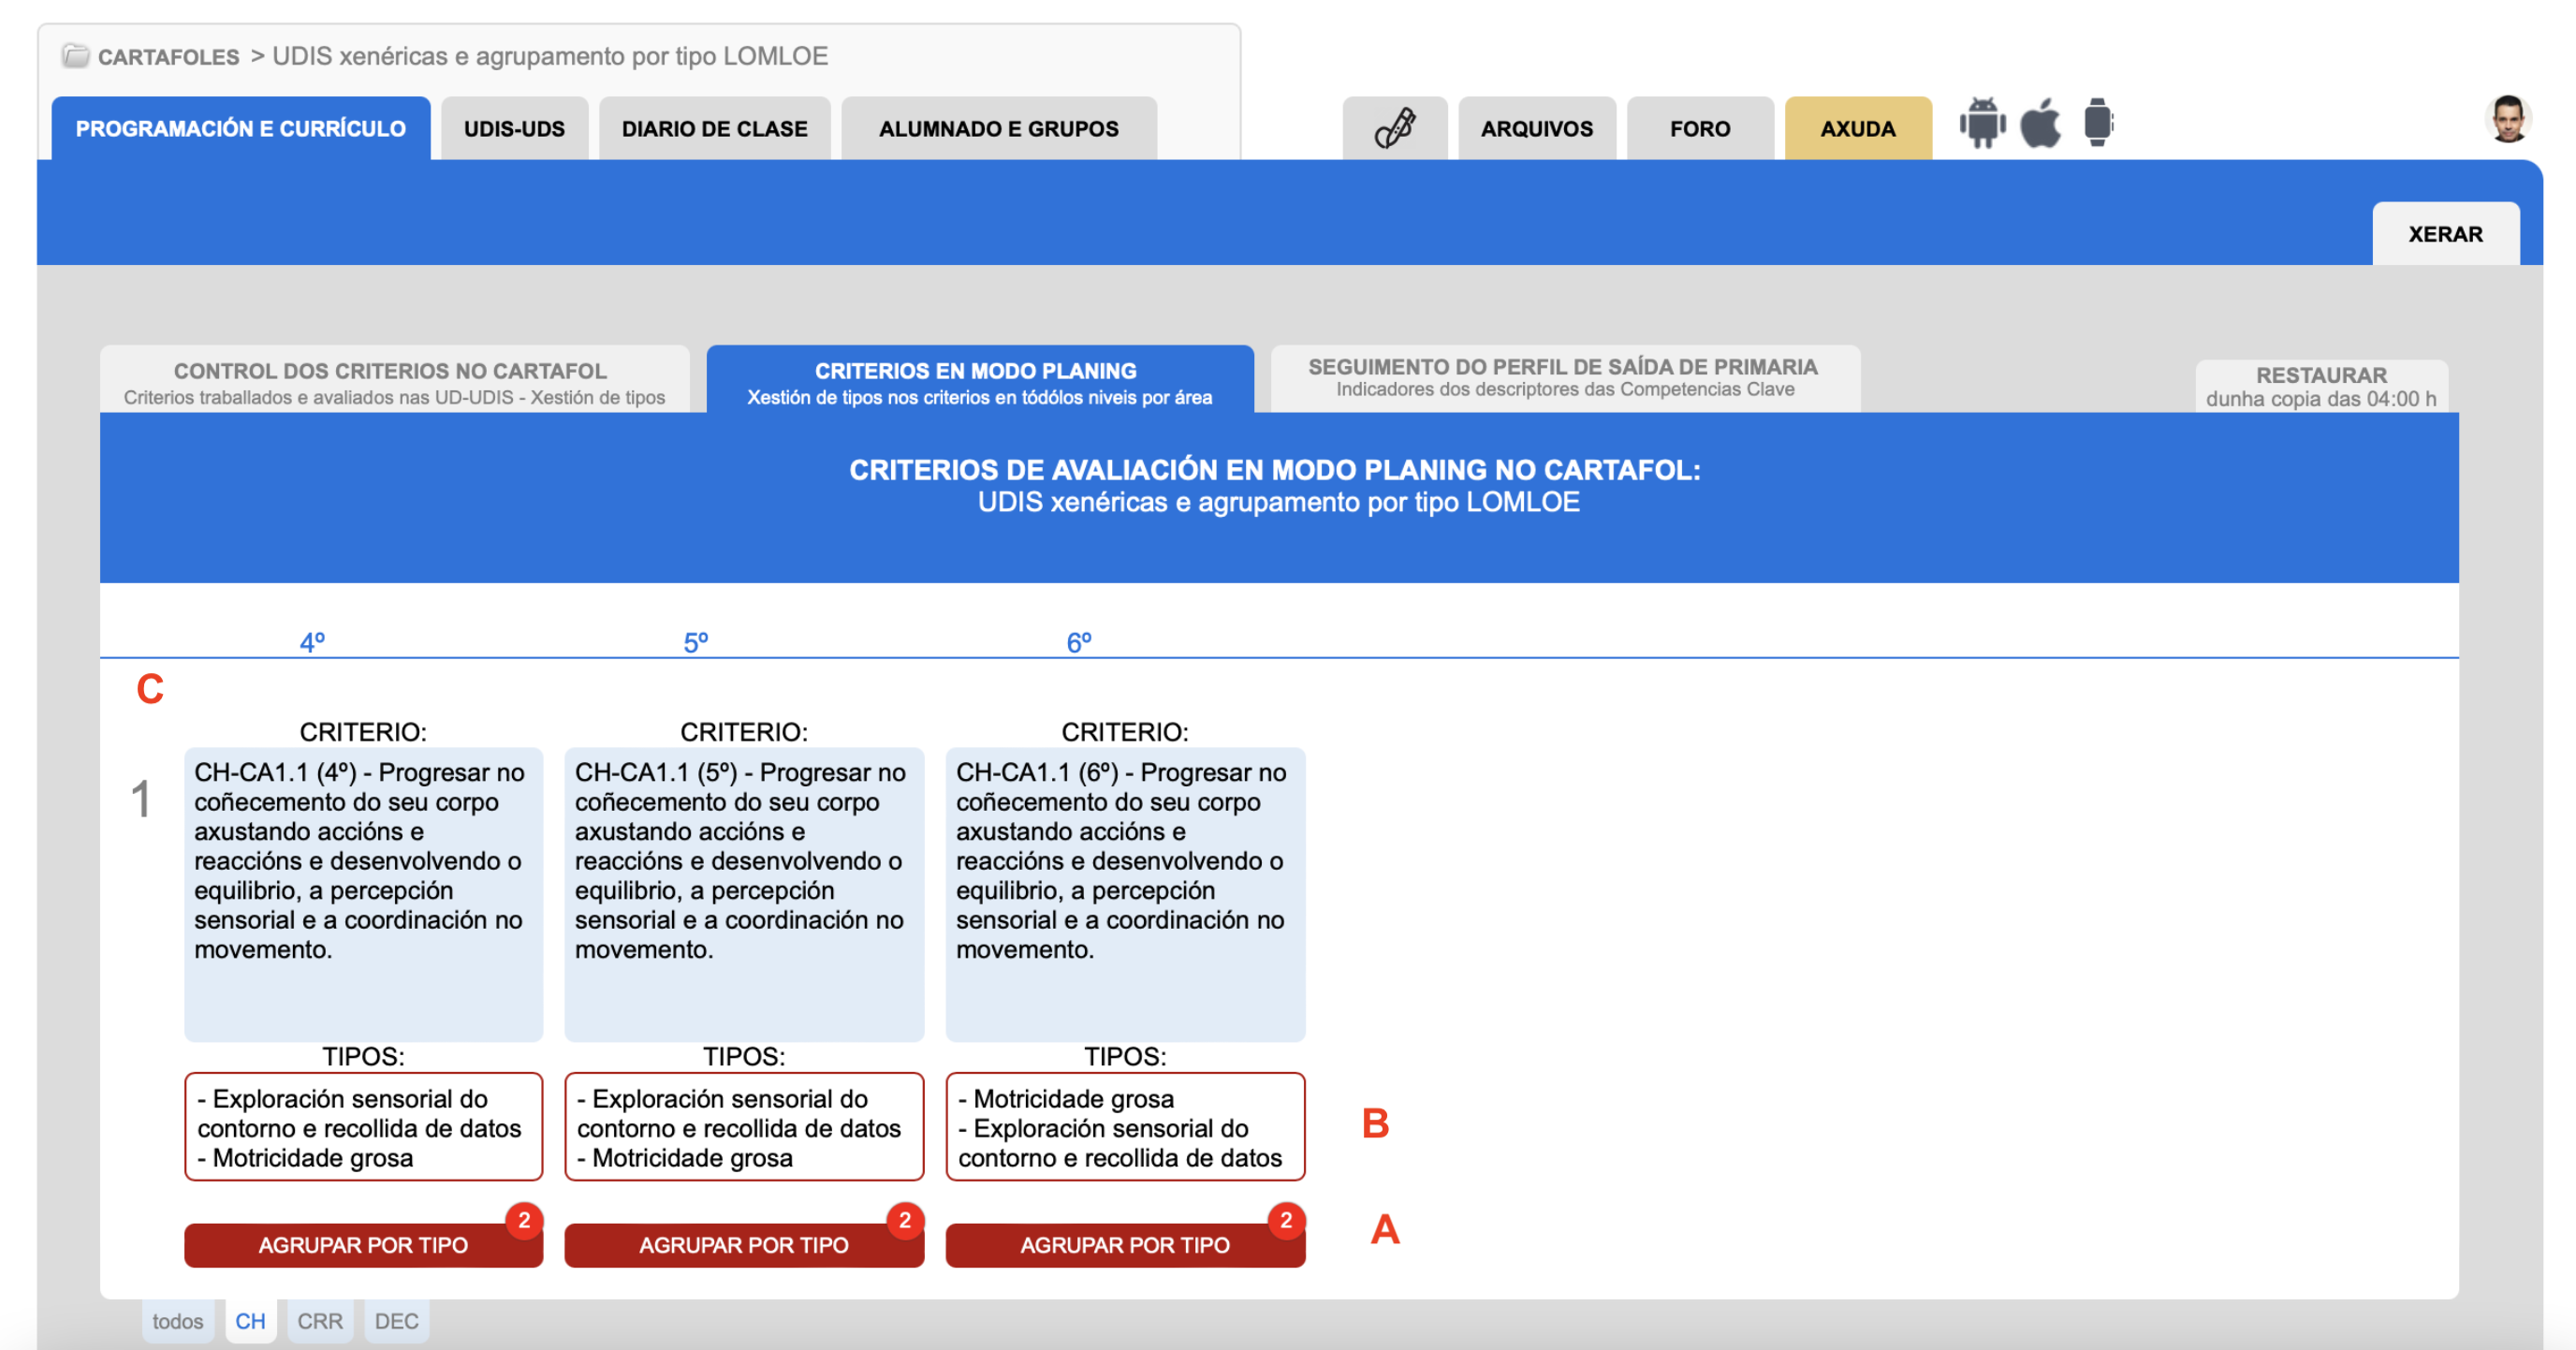Click the smartwatch app icon
The width and height of the screenshot is (2576, 1350).
(x=2098, y=123)
